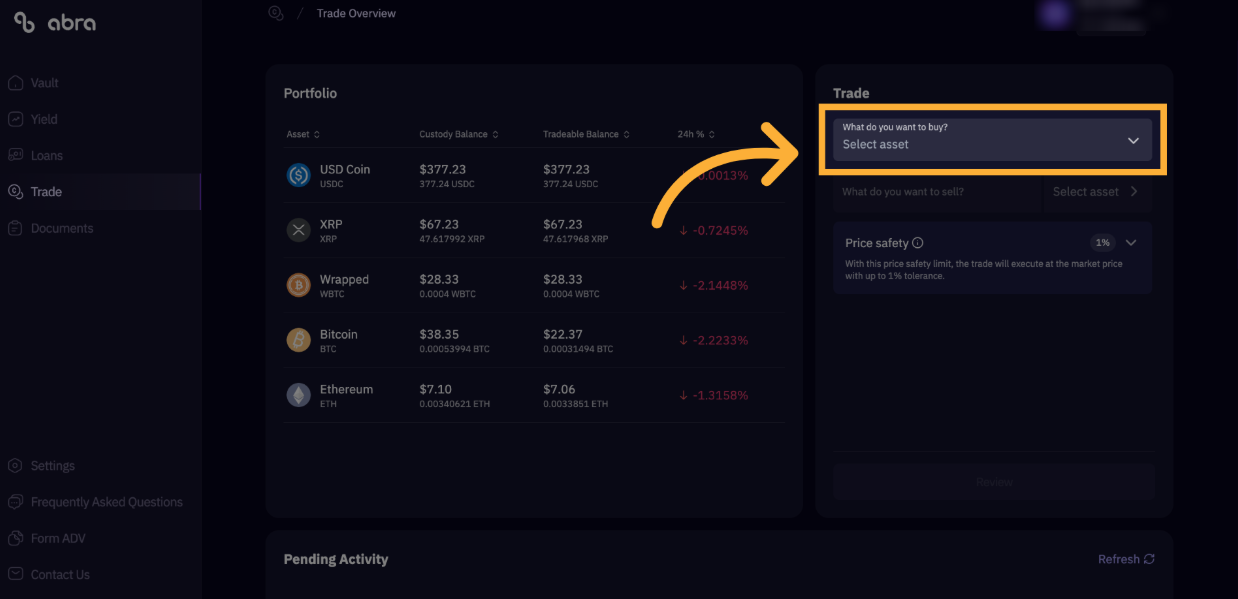
Task: Click Ethereum's $7.06 tradeable balance
Action: 559,389
